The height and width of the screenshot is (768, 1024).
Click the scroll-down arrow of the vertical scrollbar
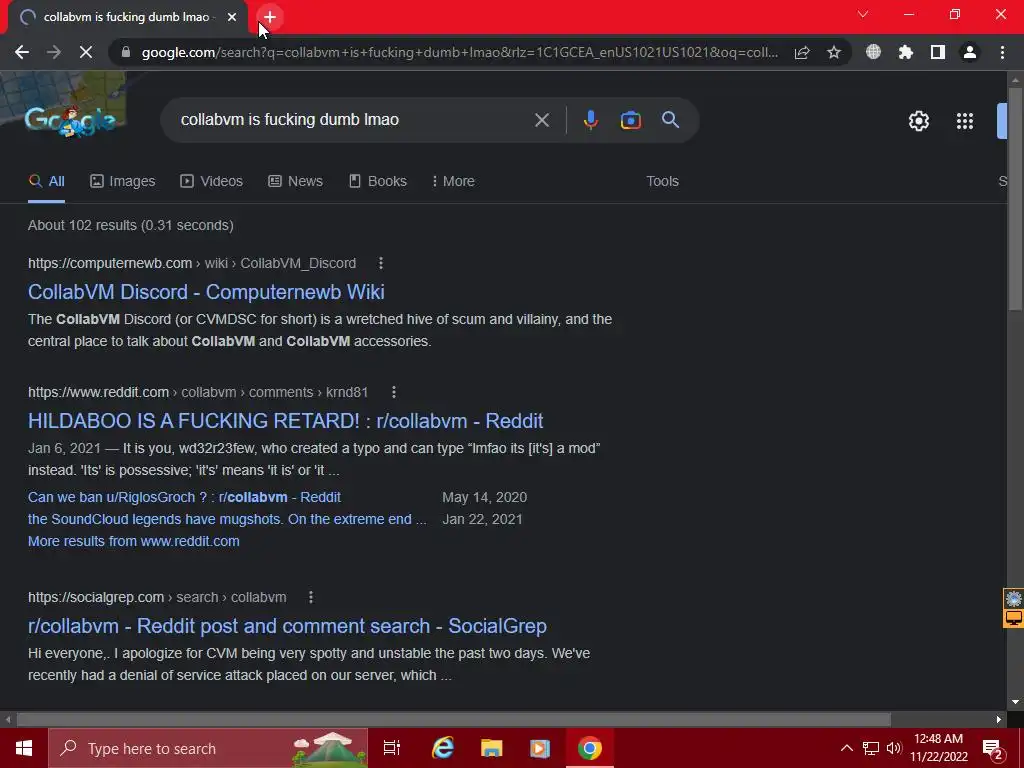point(1015,702)
